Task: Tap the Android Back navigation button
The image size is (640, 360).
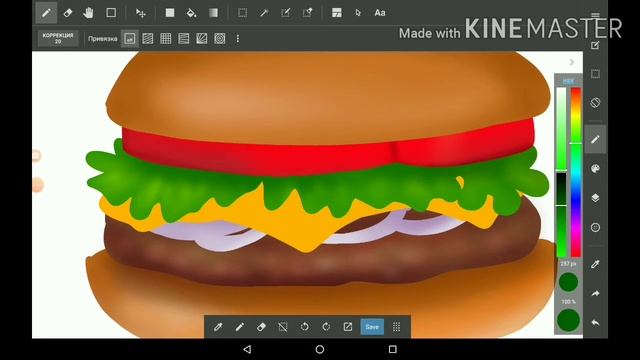Action: (x=247, y=349)
